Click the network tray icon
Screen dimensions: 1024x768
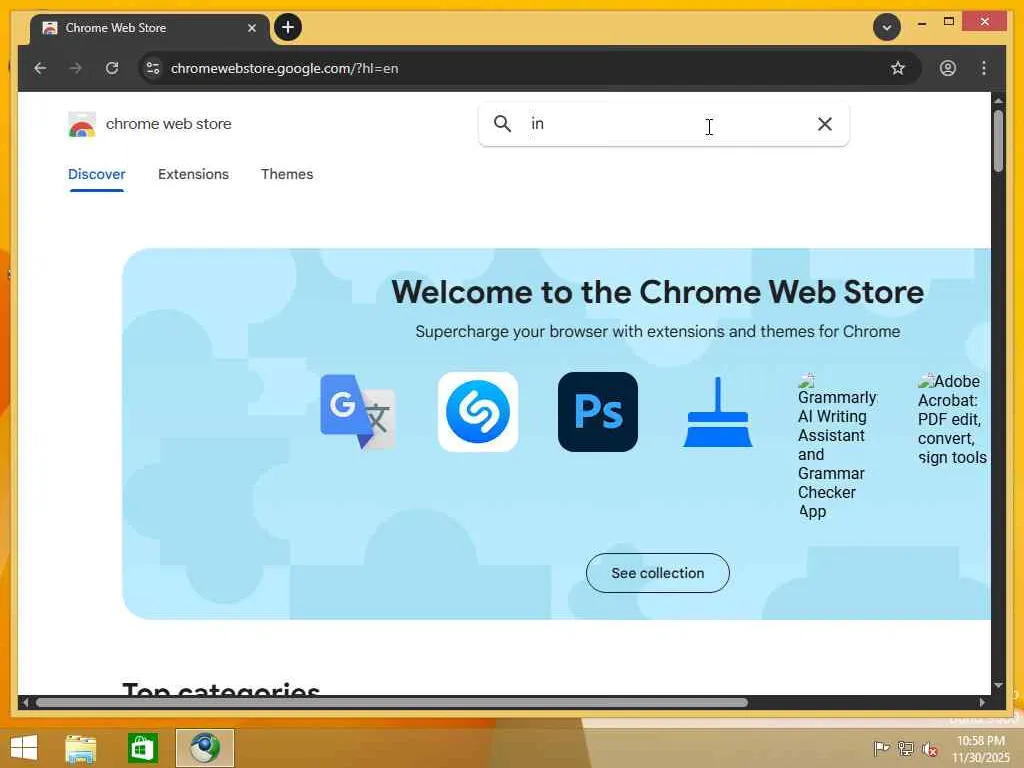click(x=906, y=749)
